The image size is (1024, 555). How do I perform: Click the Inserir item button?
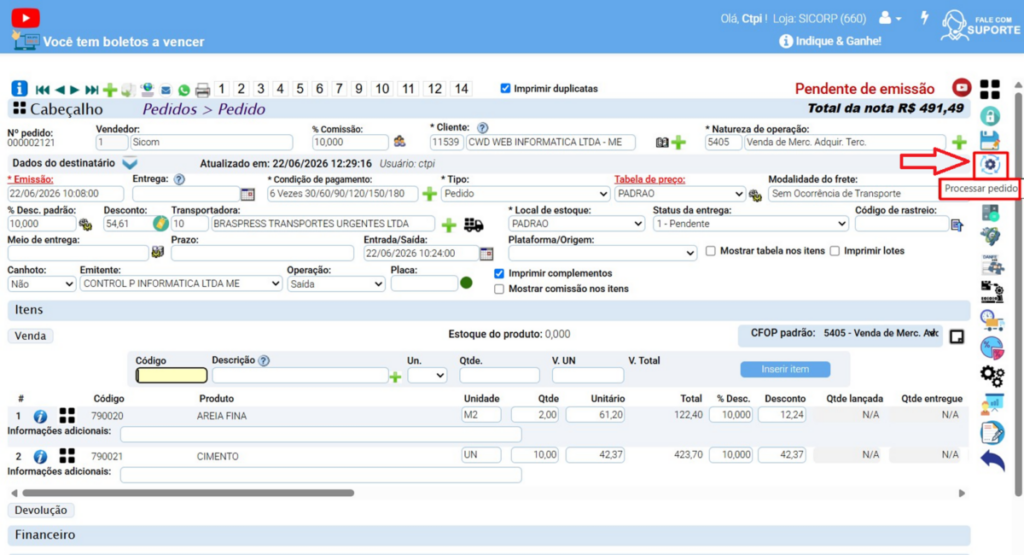tap(785, 369)
